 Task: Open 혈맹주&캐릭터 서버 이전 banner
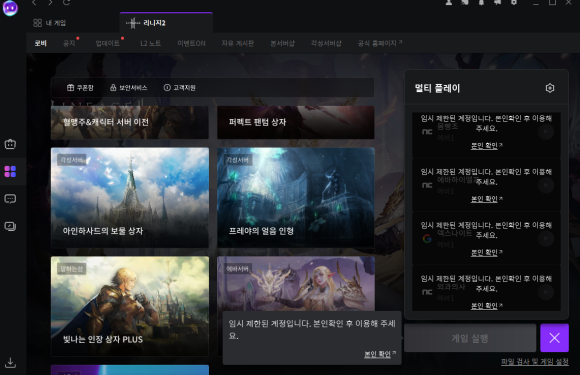tap(129, 122)
